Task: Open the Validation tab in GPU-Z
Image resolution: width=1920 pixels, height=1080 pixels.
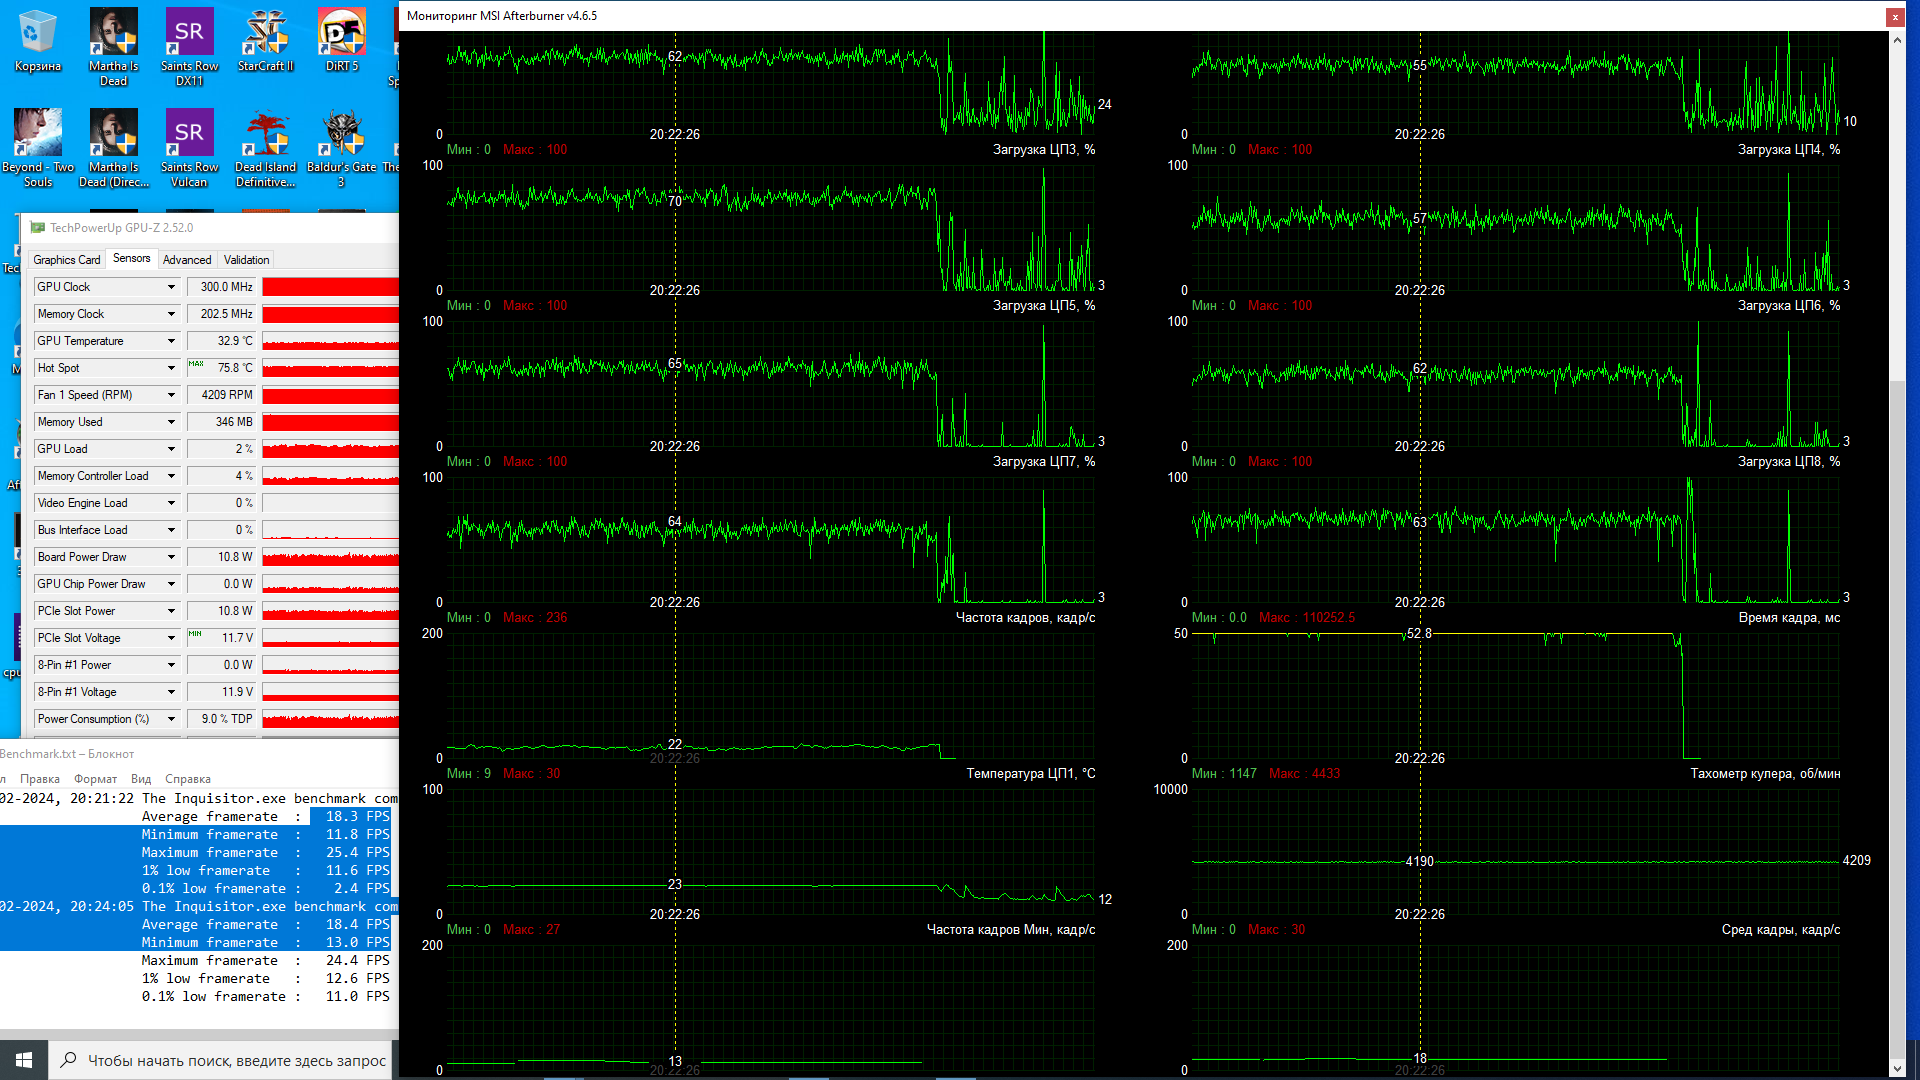Action: coord(246,260)
